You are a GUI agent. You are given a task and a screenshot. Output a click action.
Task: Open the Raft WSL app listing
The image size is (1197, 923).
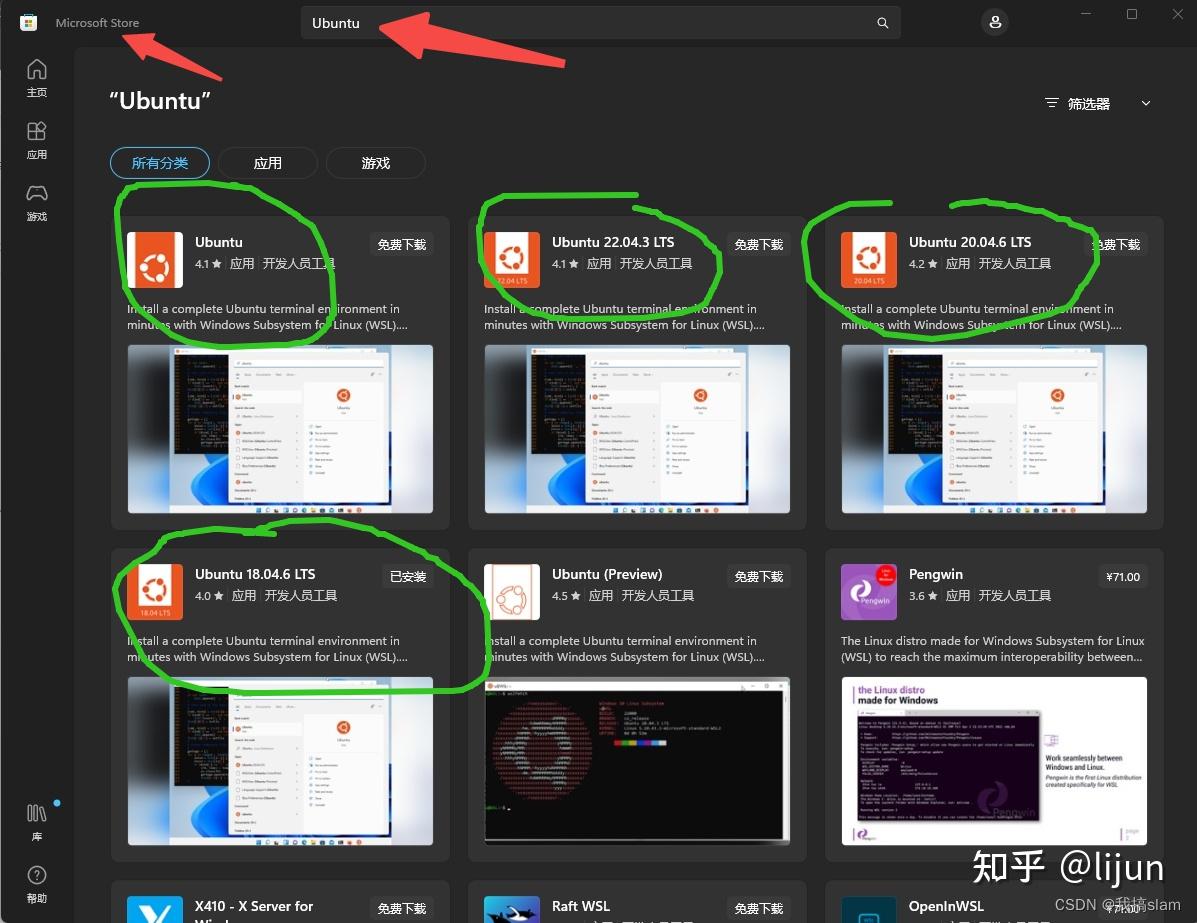pyautogui.click(x=580, y=906)
